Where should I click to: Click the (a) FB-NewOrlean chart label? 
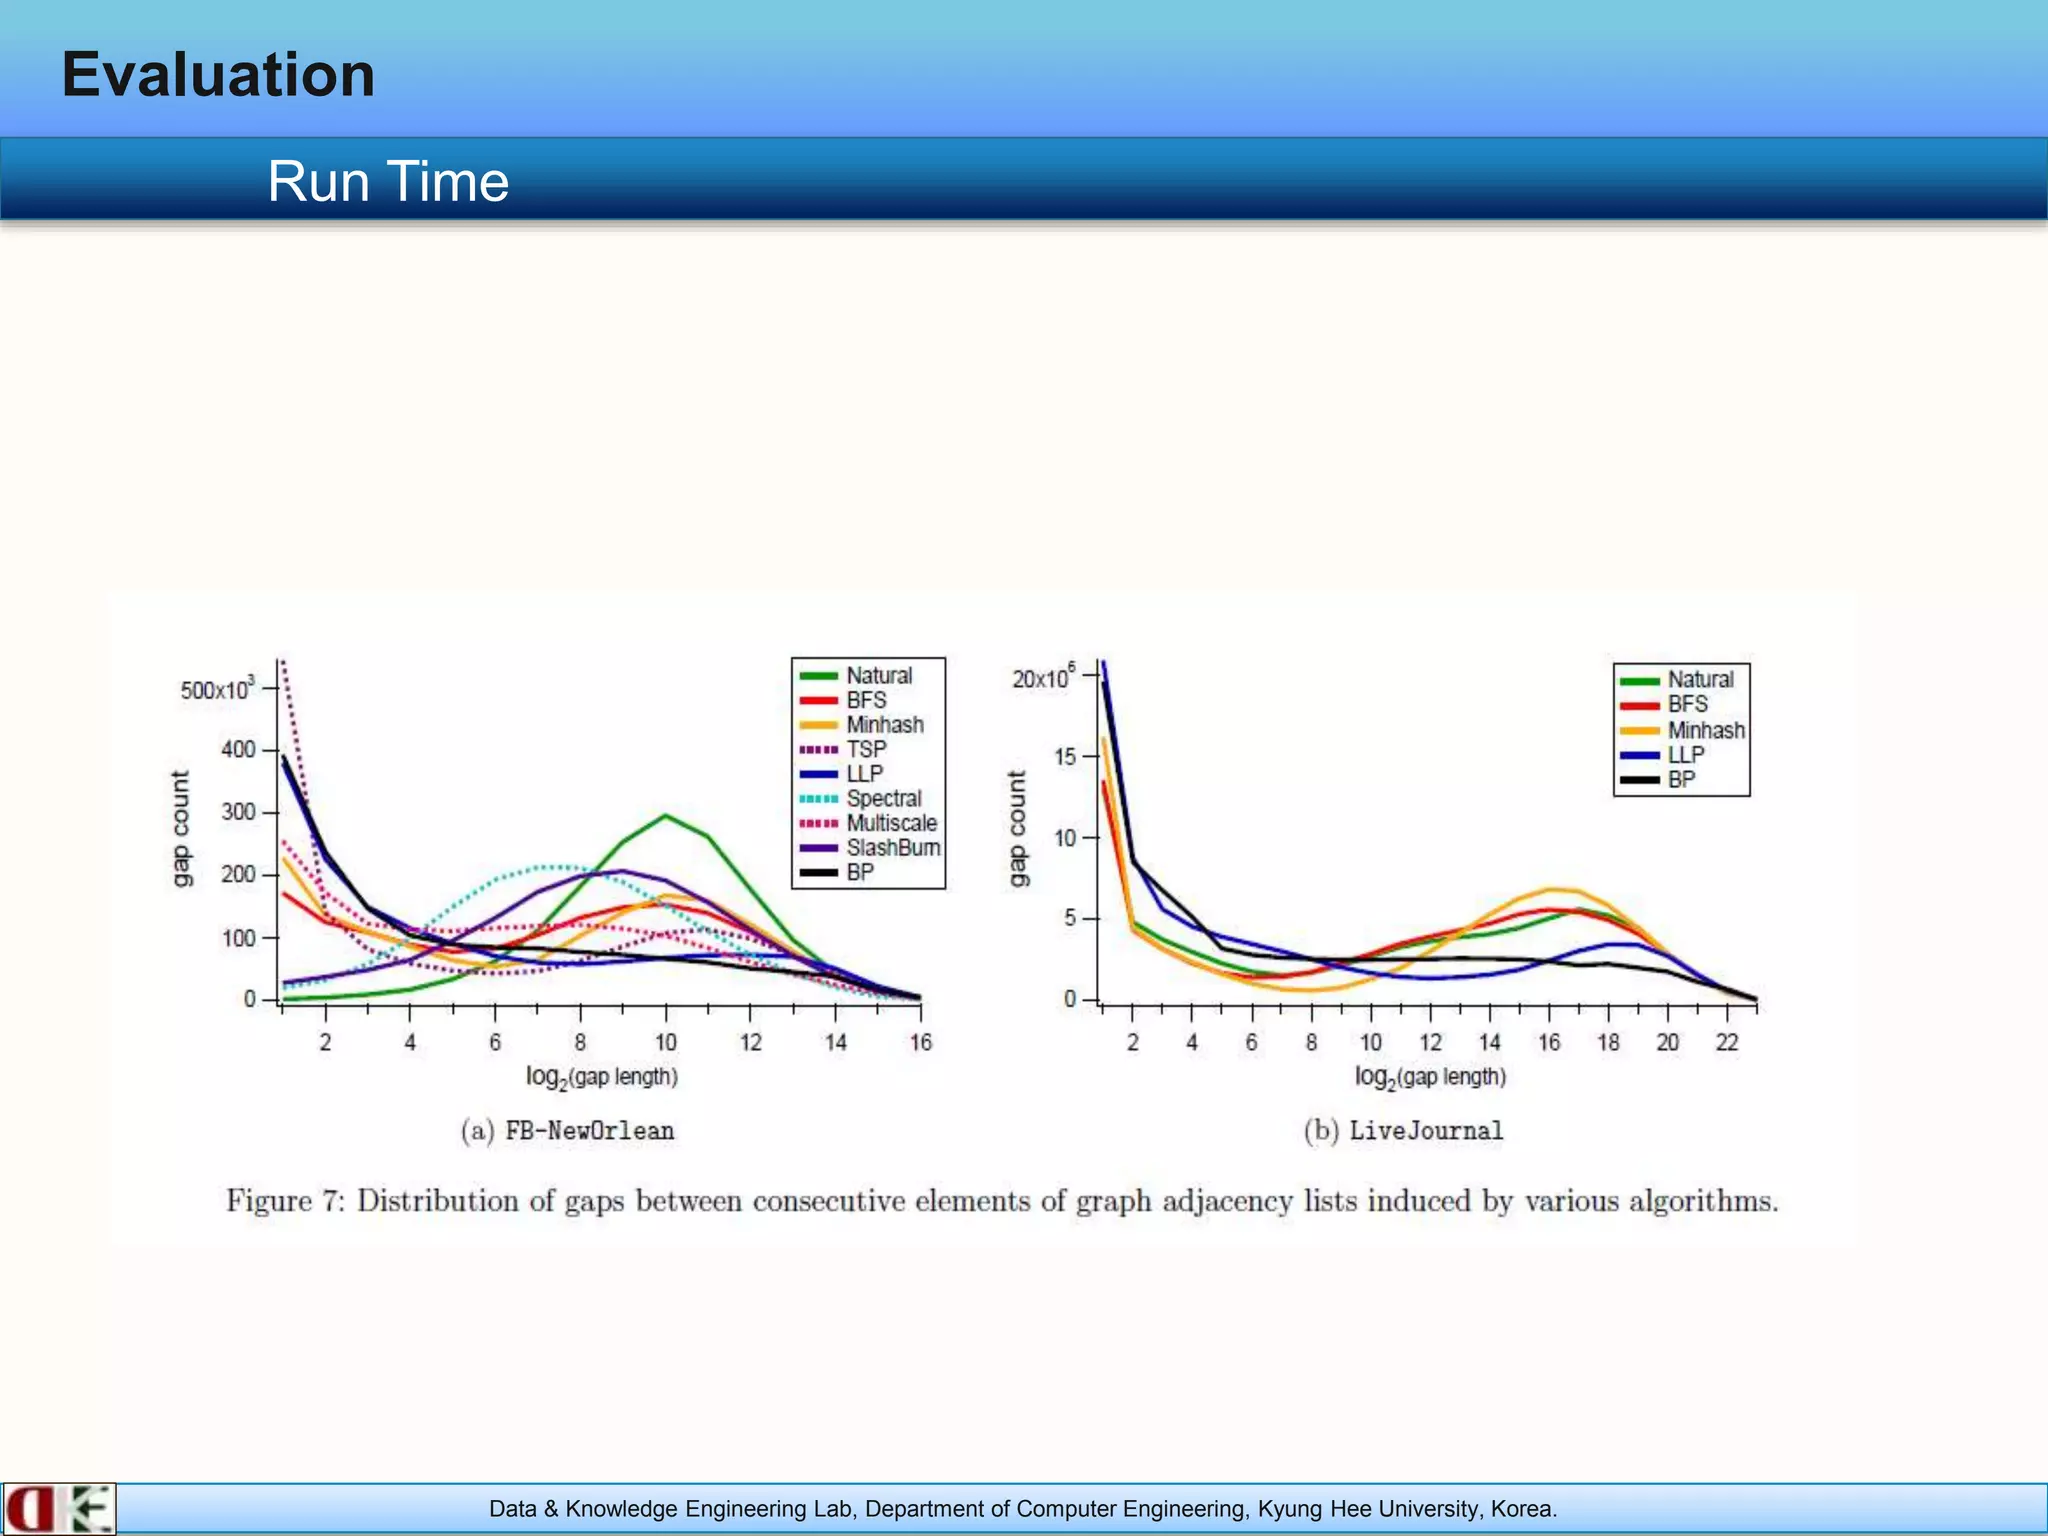pyautogui.click(x=567, y=1131)
